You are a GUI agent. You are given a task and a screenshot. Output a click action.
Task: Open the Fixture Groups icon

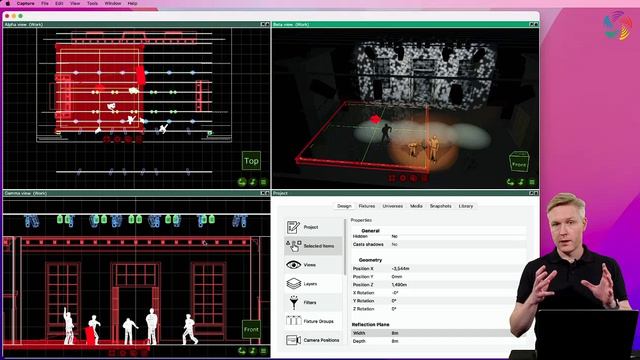click(293, 321)
